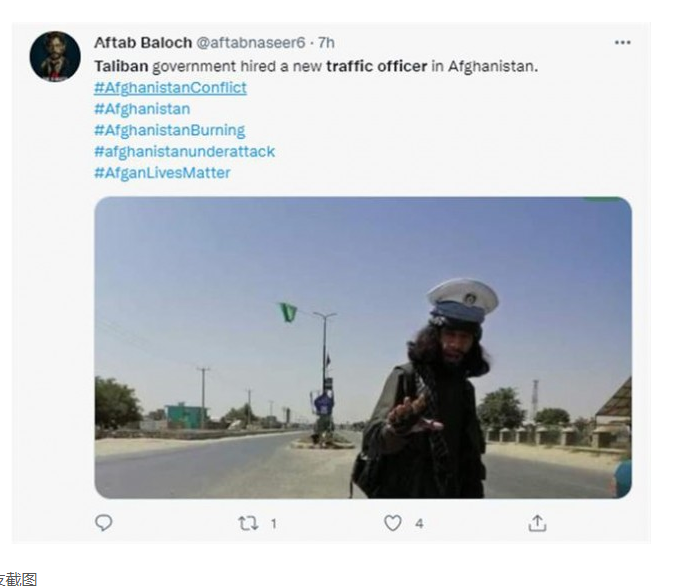Share the tweet via upload arrow icon
The height and width of the screenshot is (586, 698).
pyautogui.click(x=537, y=523)
